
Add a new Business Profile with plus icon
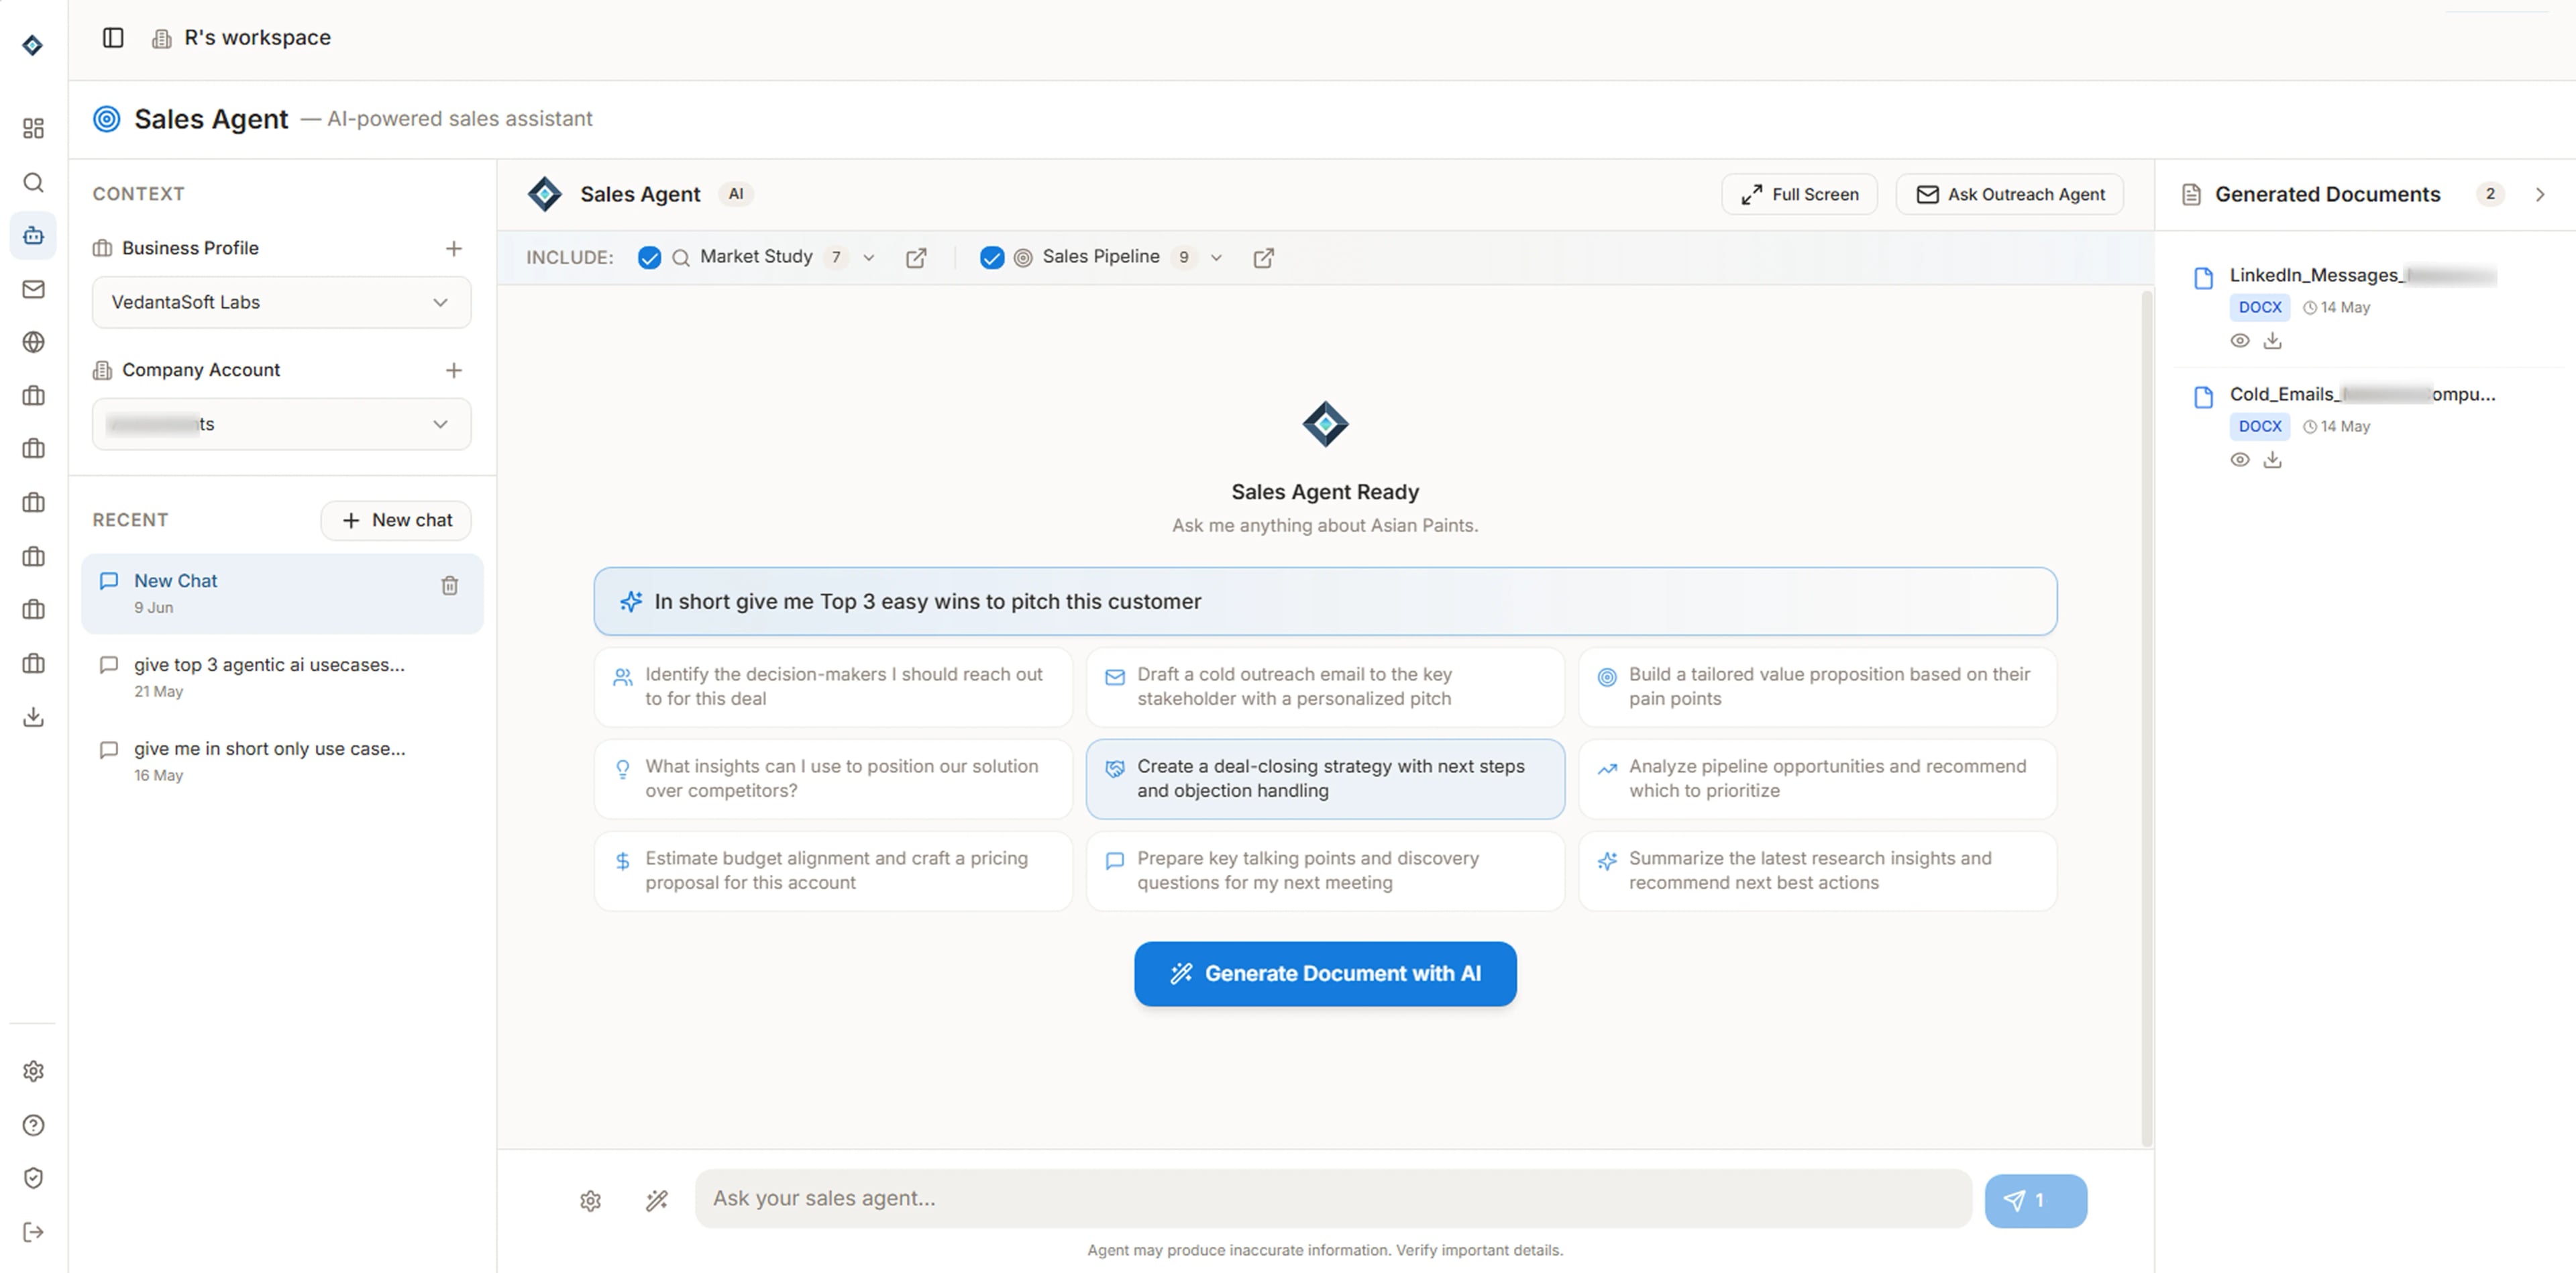coord(453,248)
